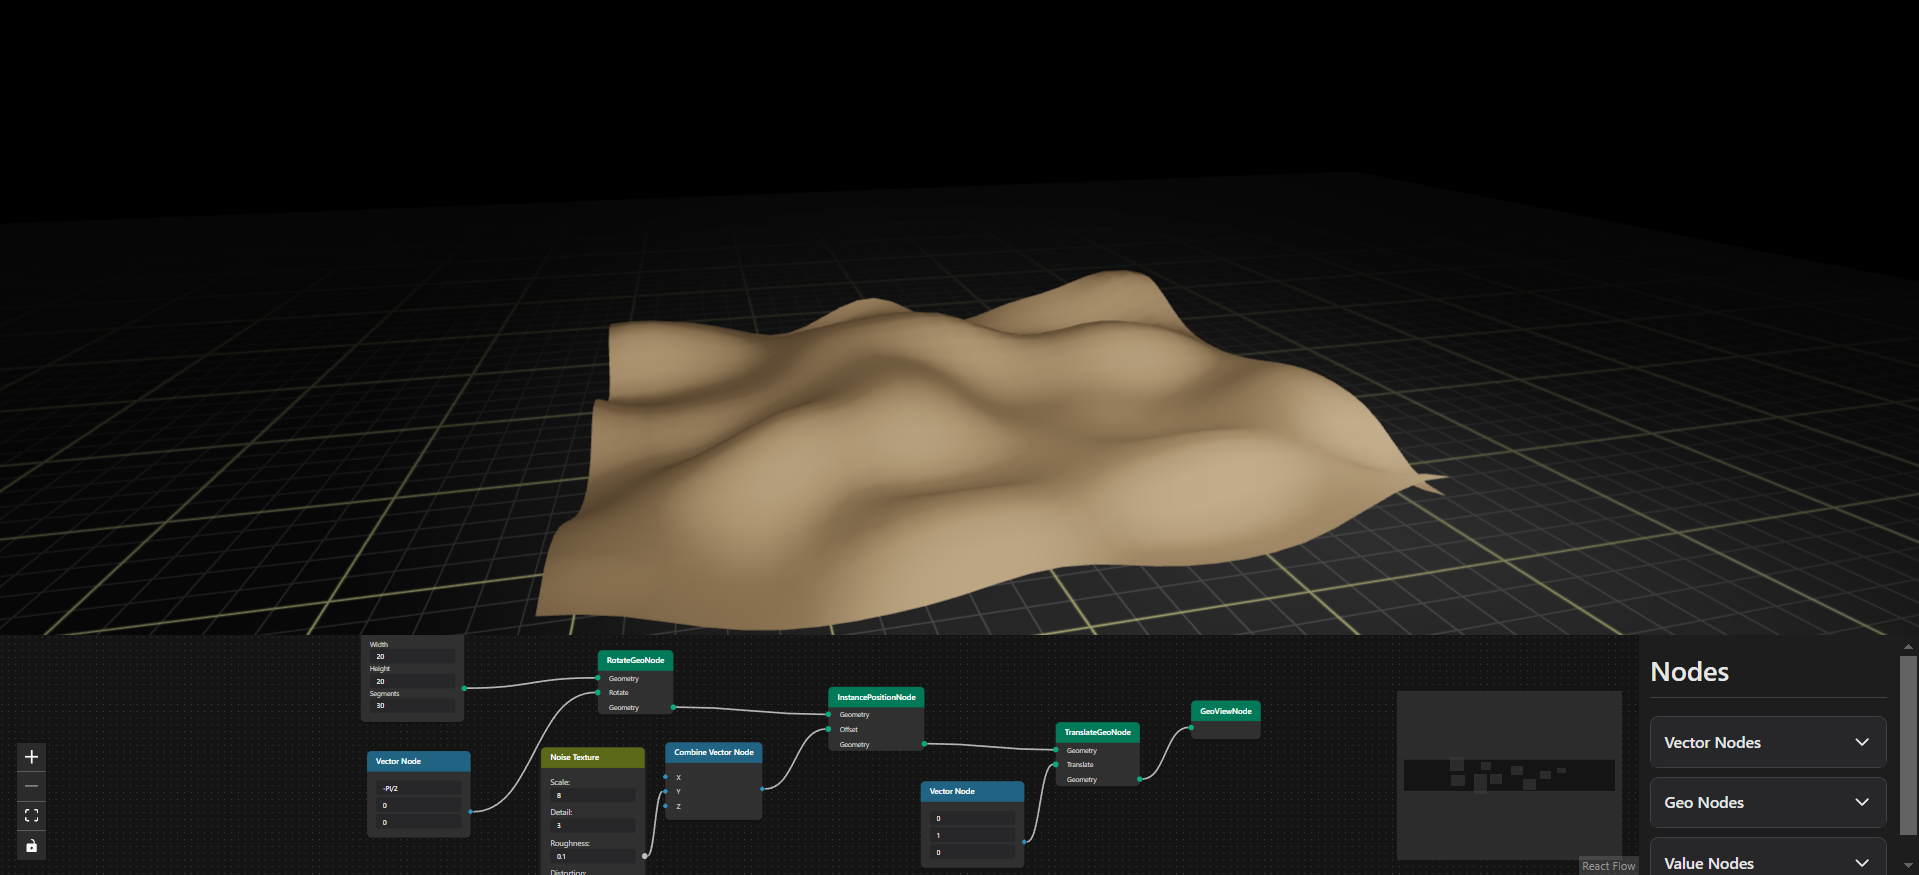Select the GeoViewNode header
The image size is (1919, 875).
(x=1225, y=711)
